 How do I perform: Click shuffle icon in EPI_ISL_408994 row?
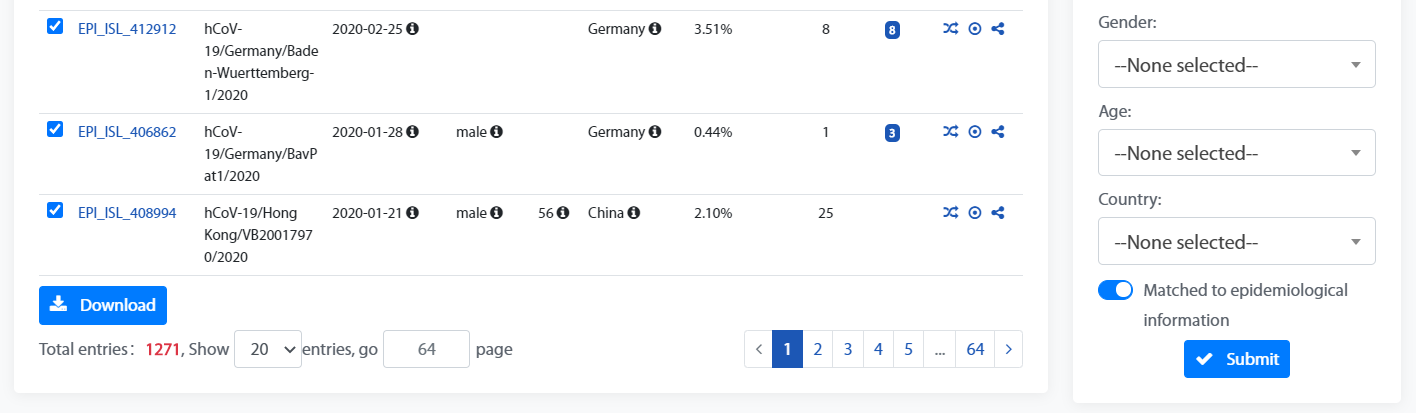coord(950,212)
